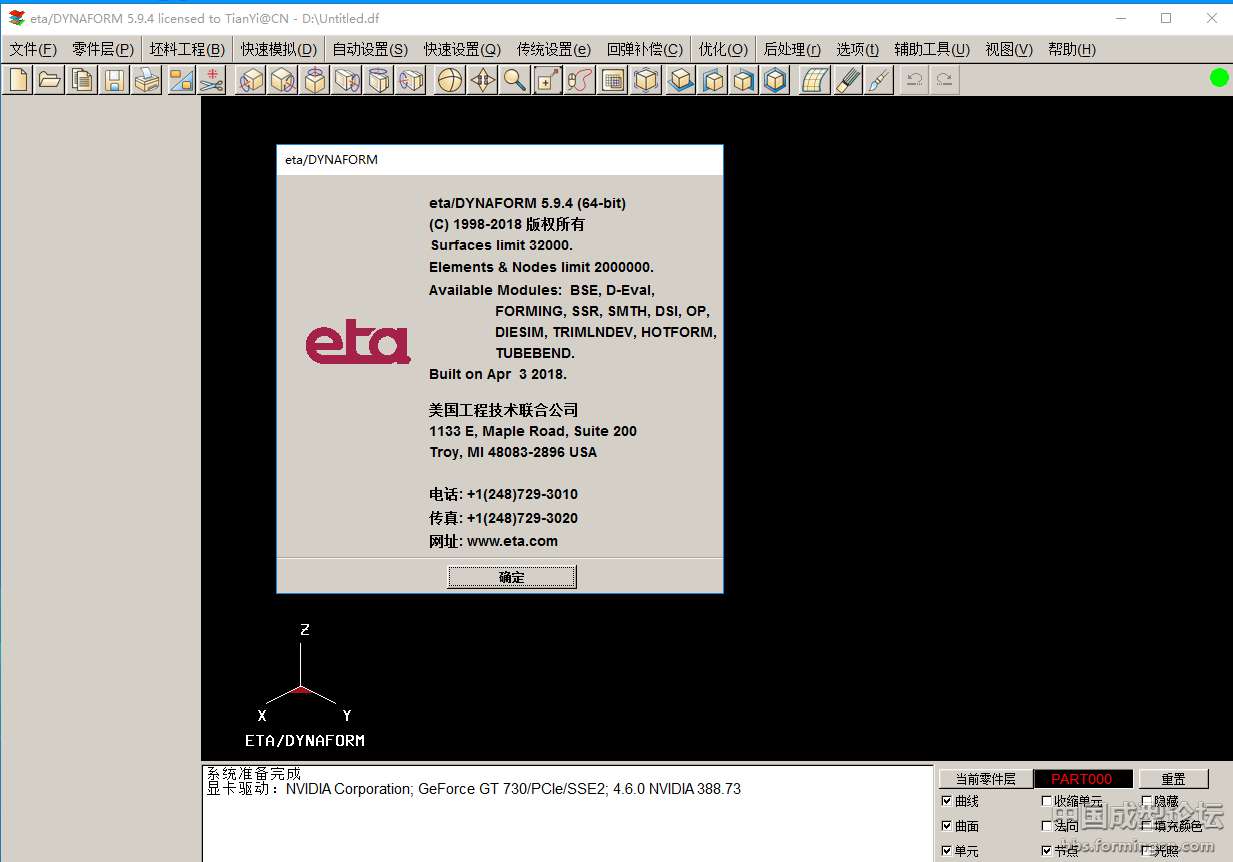Enable the 法向 checkbox
This screenshot has width=1233, height=862.
tap(1047, 826)
